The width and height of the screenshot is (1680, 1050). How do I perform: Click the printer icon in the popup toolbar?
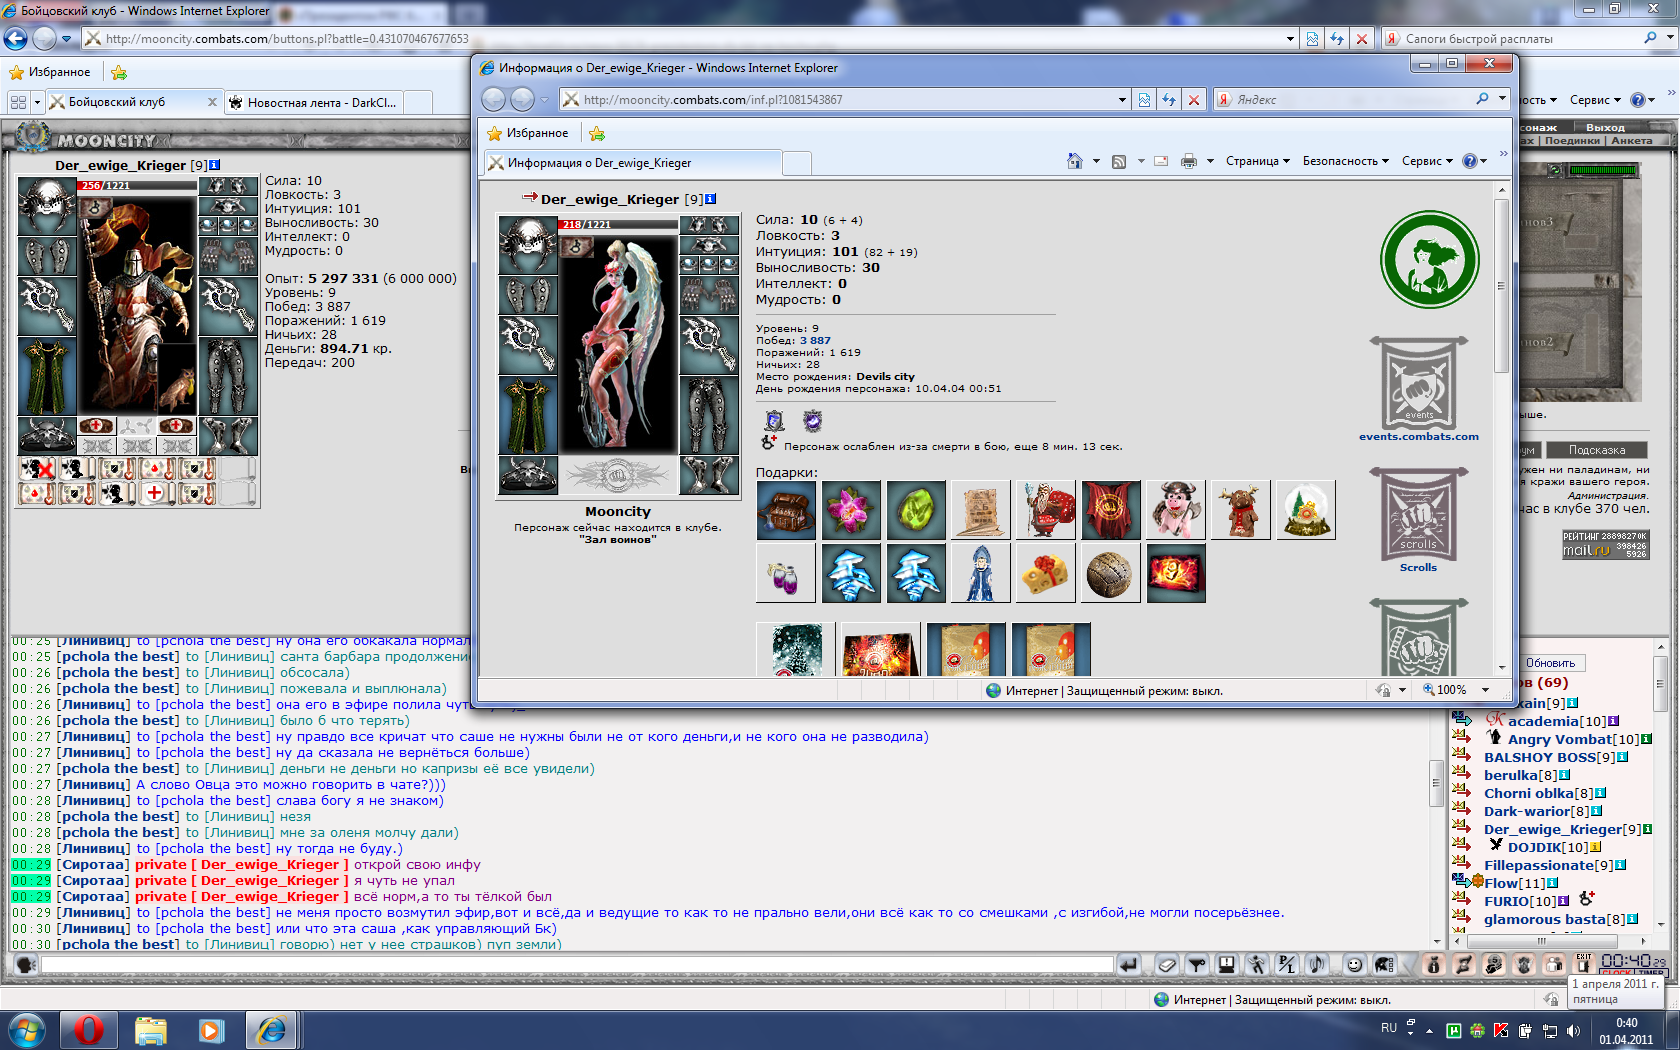pos(1188,161)
